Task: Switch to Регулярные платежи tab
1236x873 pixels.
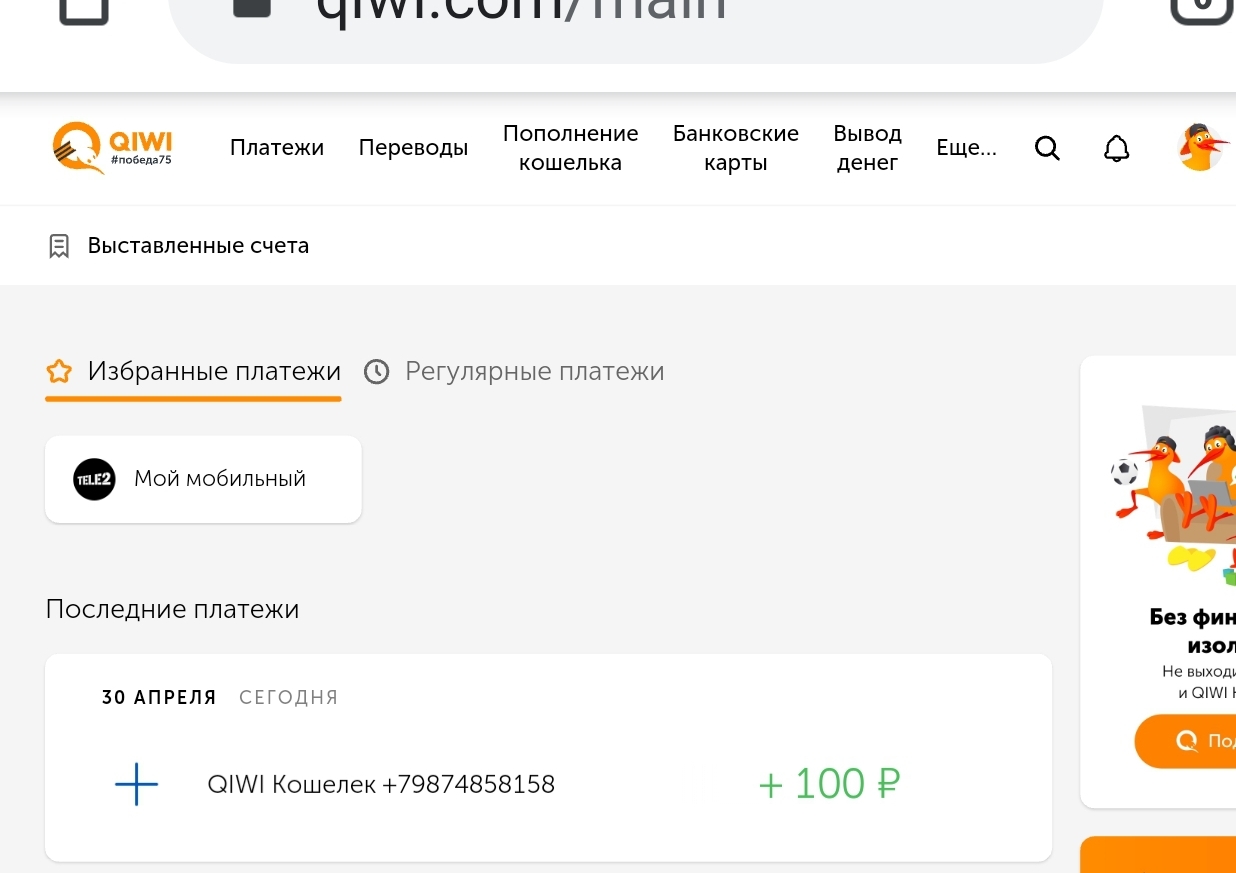Action: pos(534,372)
